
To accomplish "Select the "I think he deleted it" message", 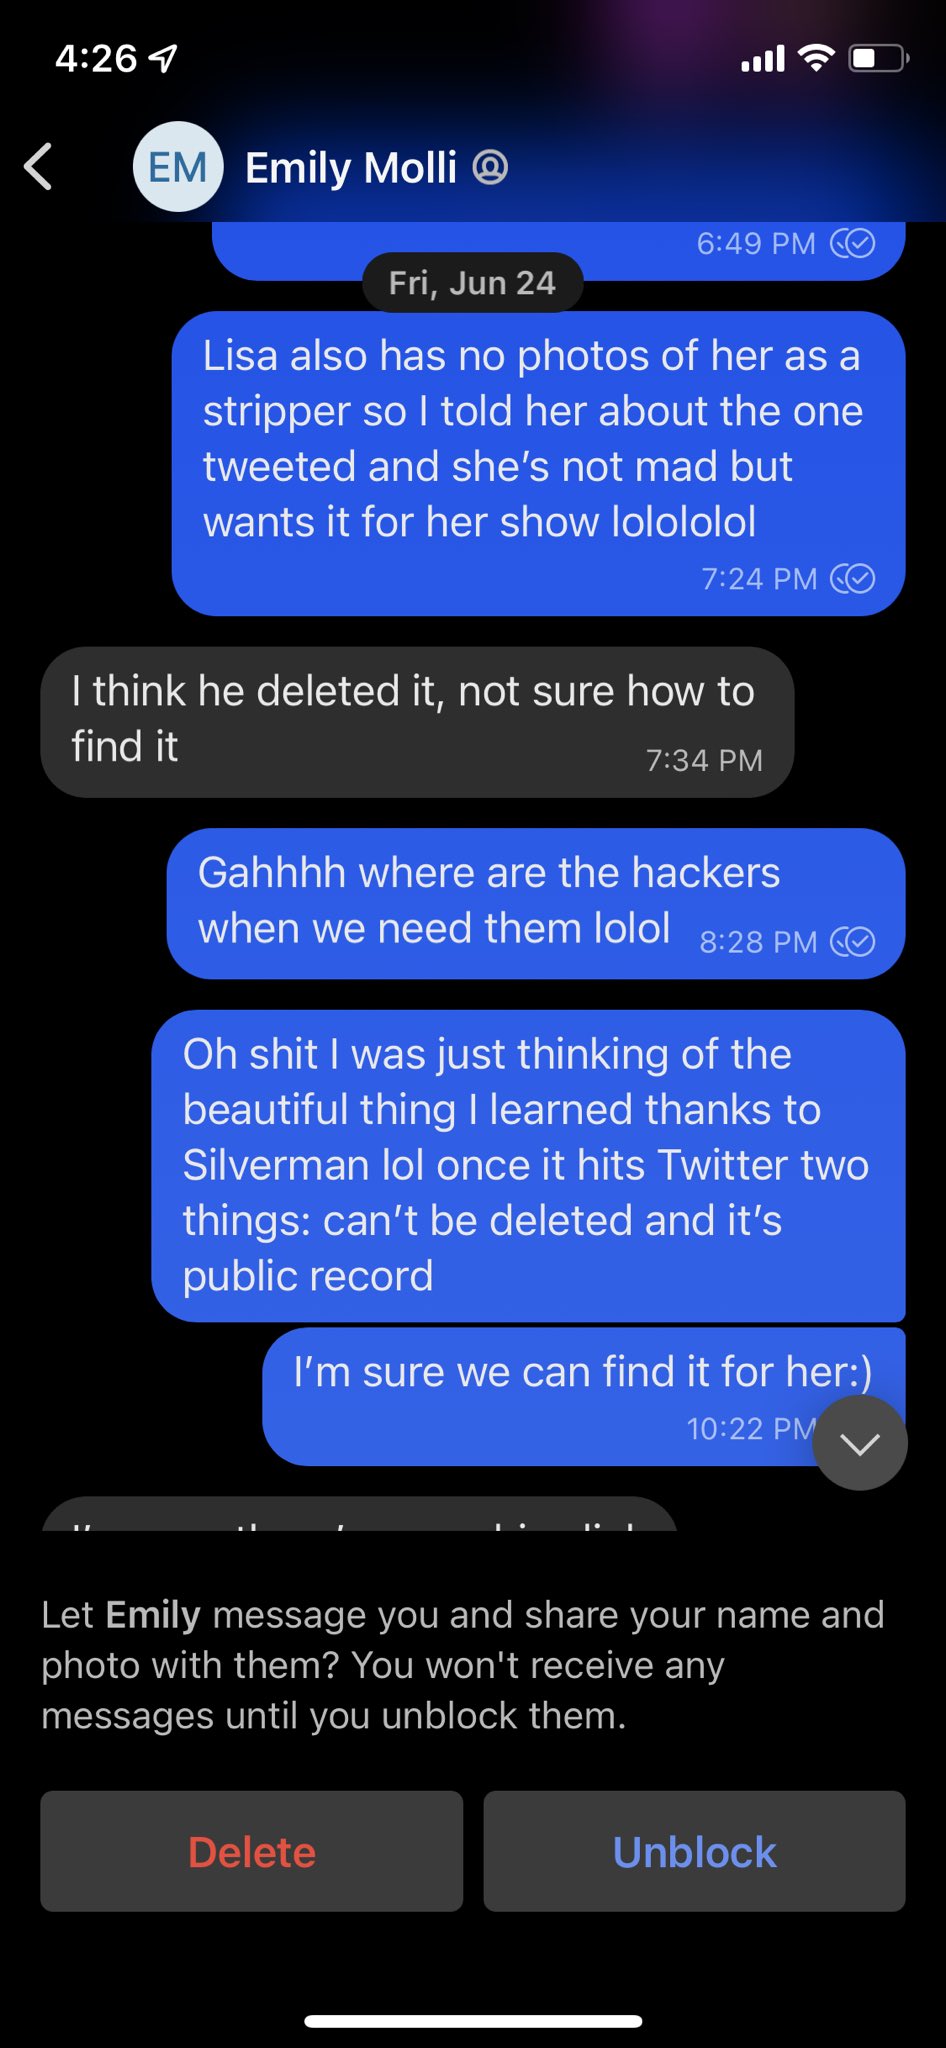I will pyautogui.click(x=417, y=722).
